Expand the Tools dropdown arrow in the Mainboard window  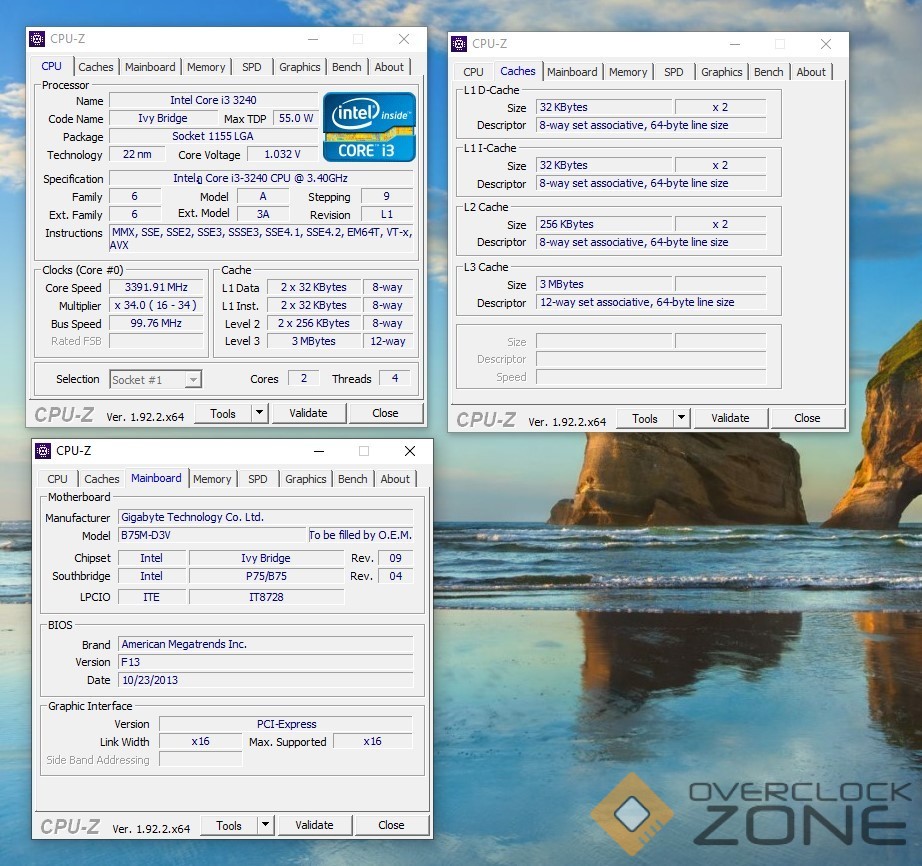[x=266, y=825]
